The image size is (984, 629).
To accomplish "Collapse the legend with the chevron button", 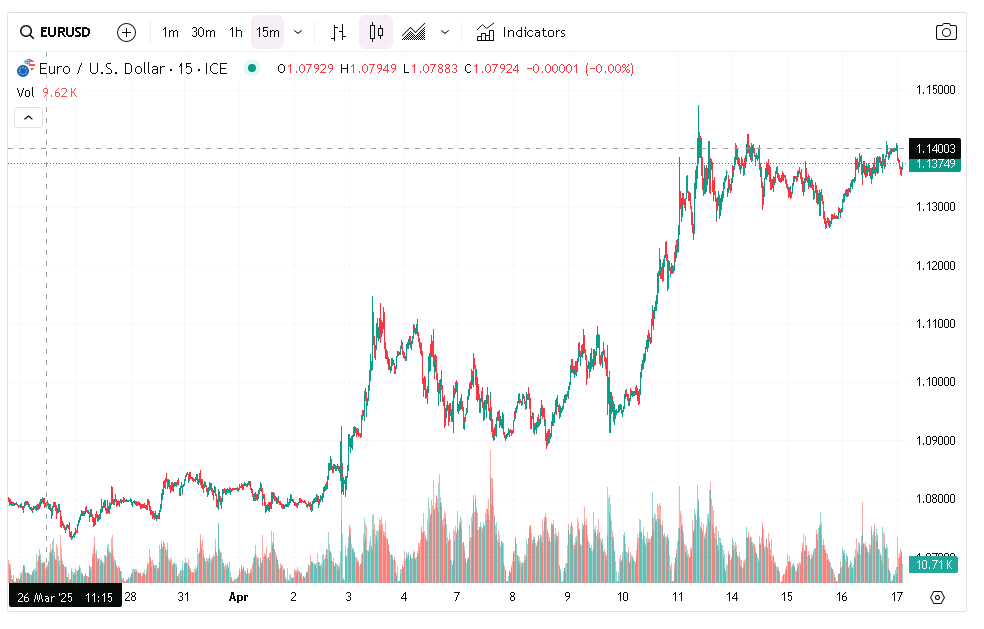I will (x=28, y=118).
